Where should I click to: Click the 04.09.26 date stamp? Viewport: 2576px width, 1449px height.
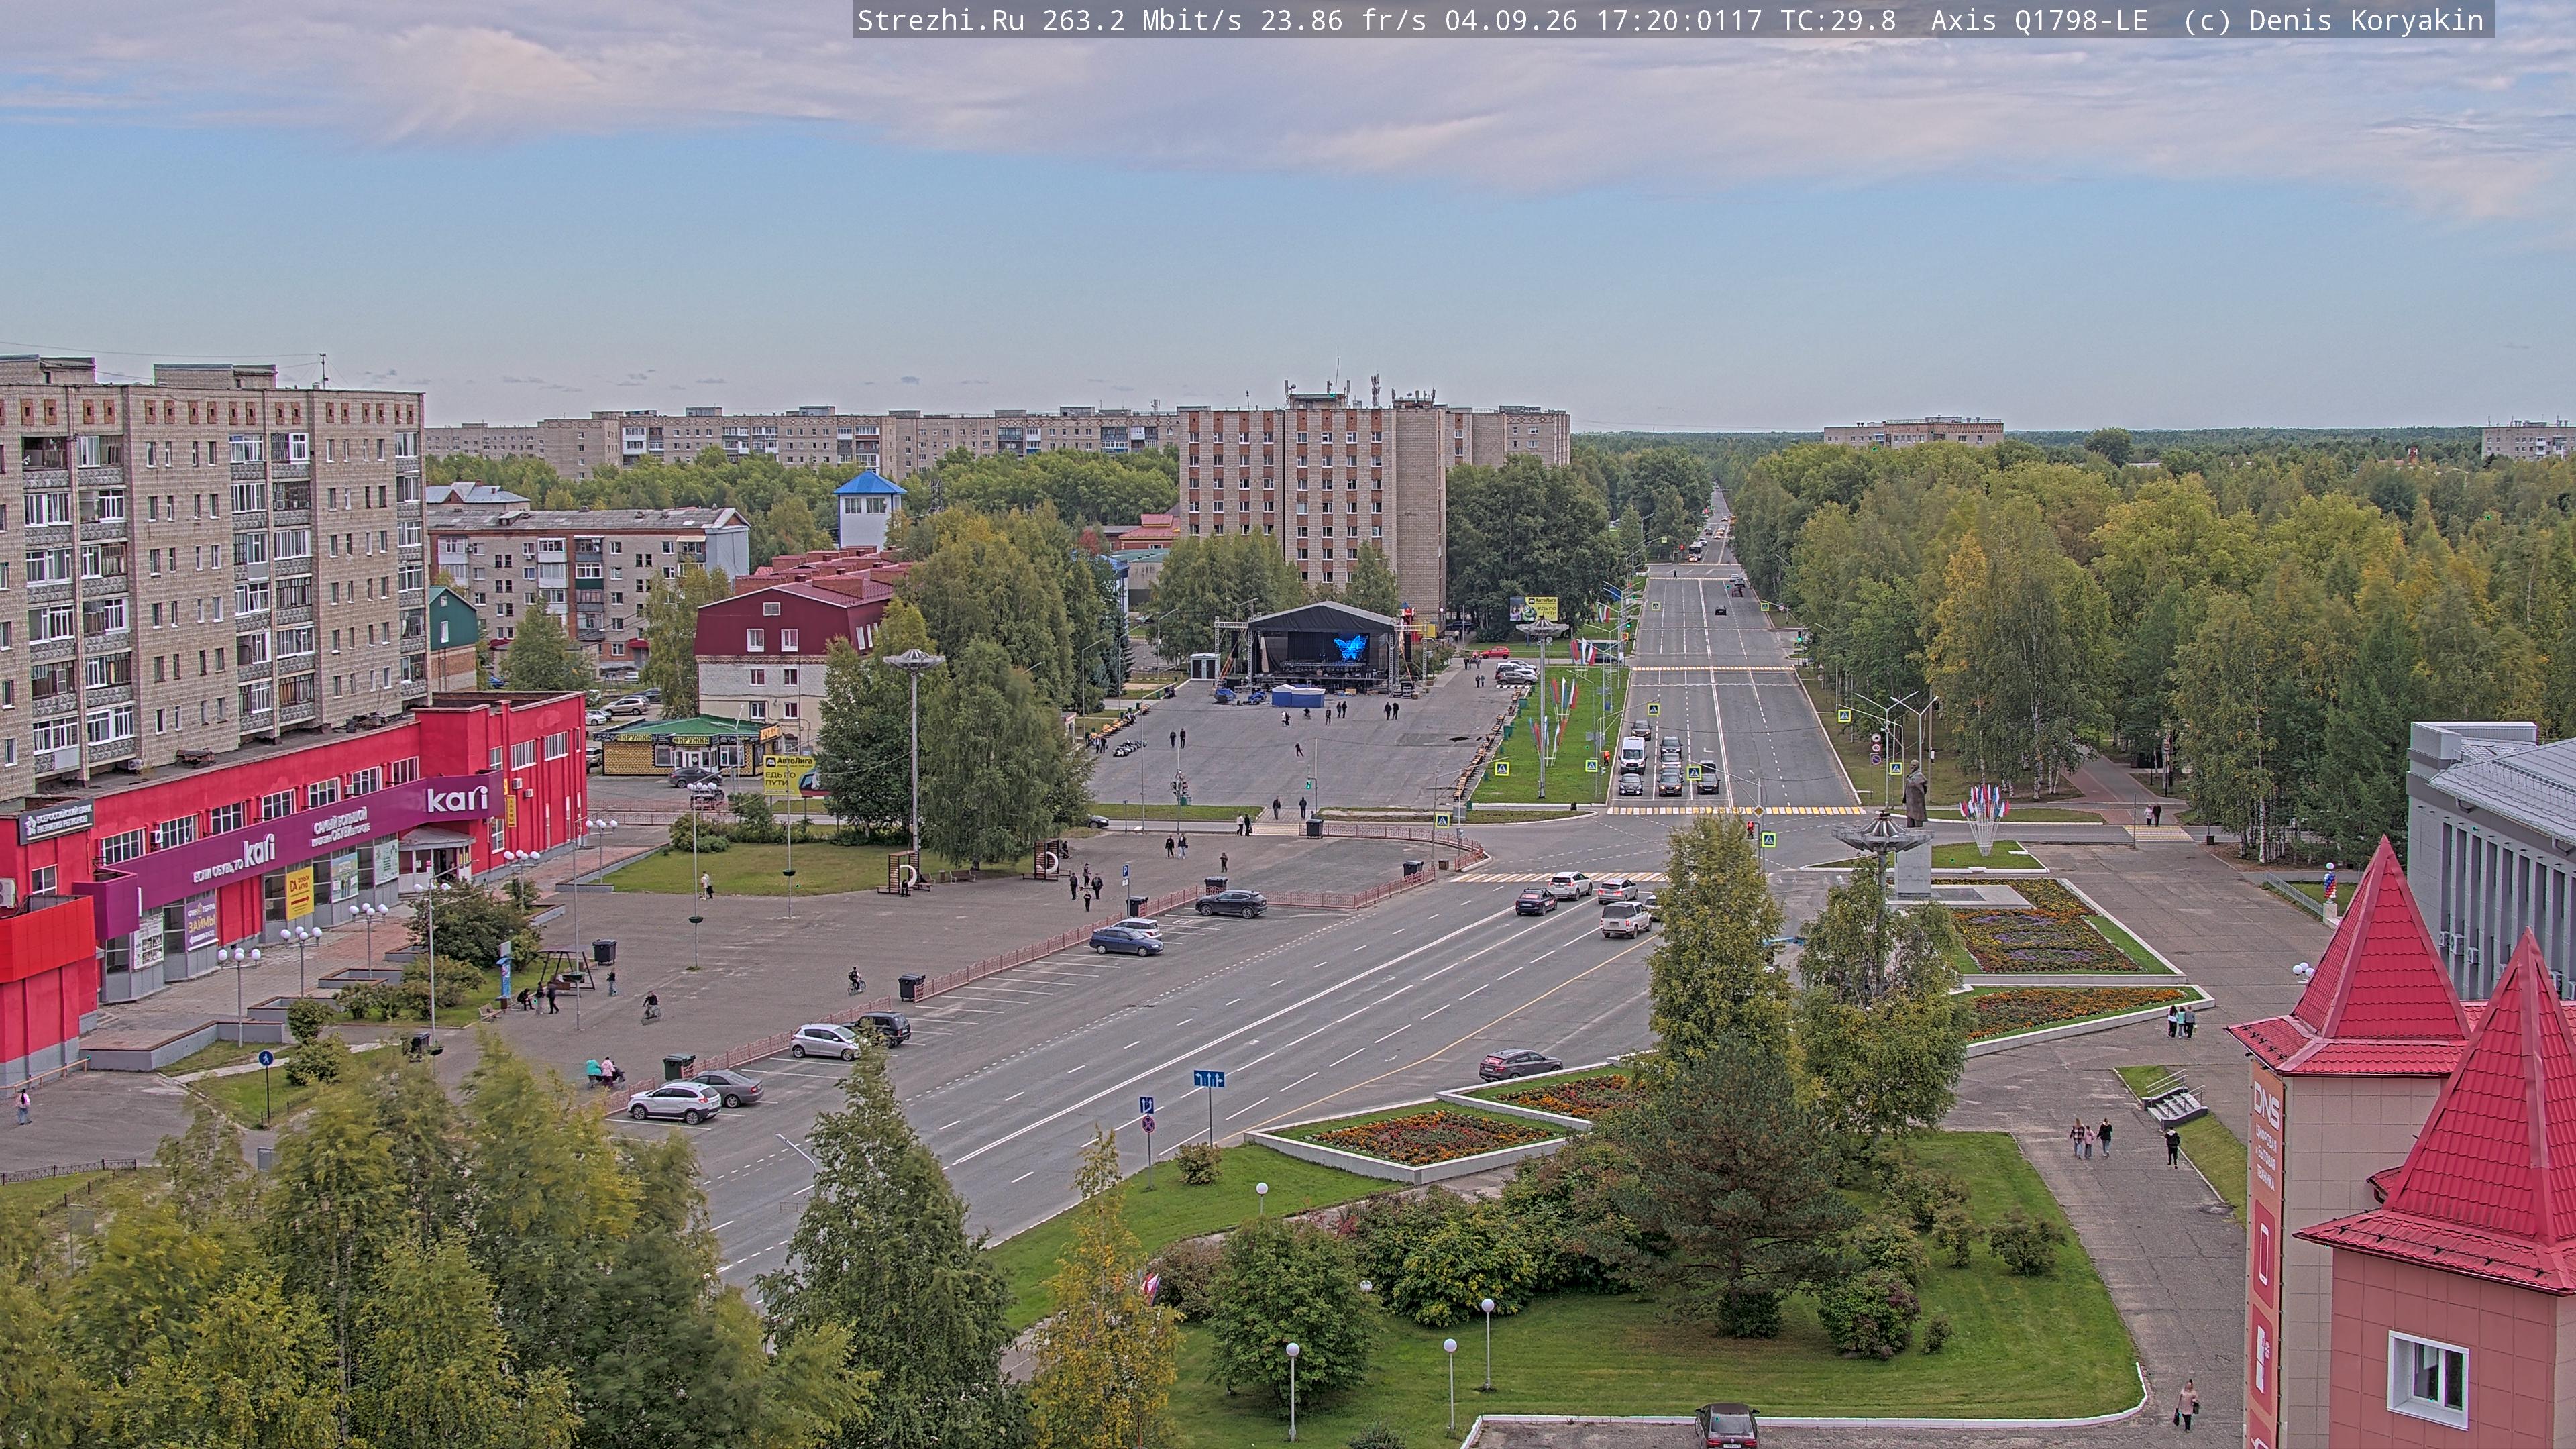[1511, 20]
